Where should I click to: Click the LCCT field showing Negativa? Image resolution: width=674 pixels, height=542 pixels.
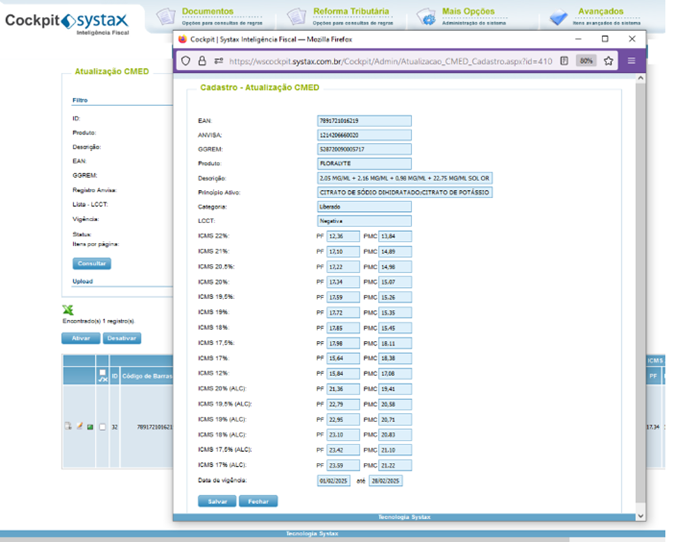[364, 221]
